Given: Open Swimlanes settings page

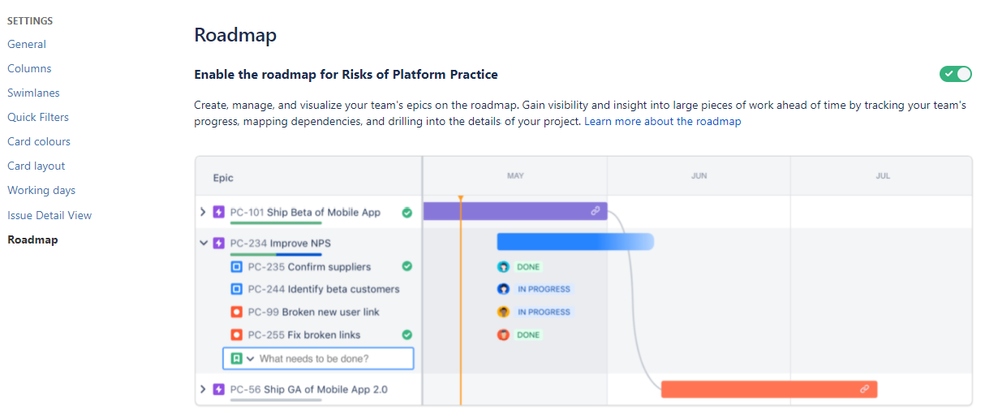Looking at the screenshot, I should (33, 93).
